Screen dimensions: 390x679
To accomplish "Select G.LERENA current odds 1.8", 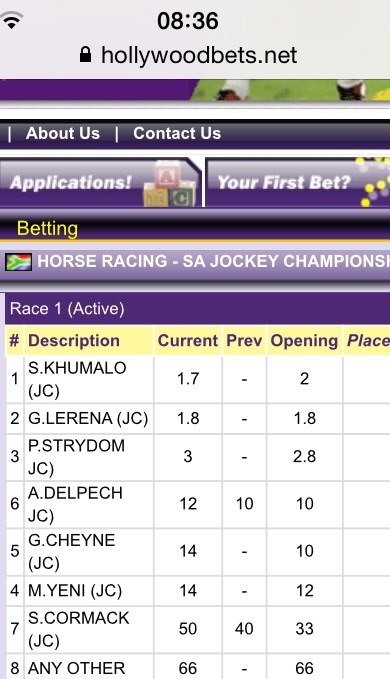I will (188, 418).
